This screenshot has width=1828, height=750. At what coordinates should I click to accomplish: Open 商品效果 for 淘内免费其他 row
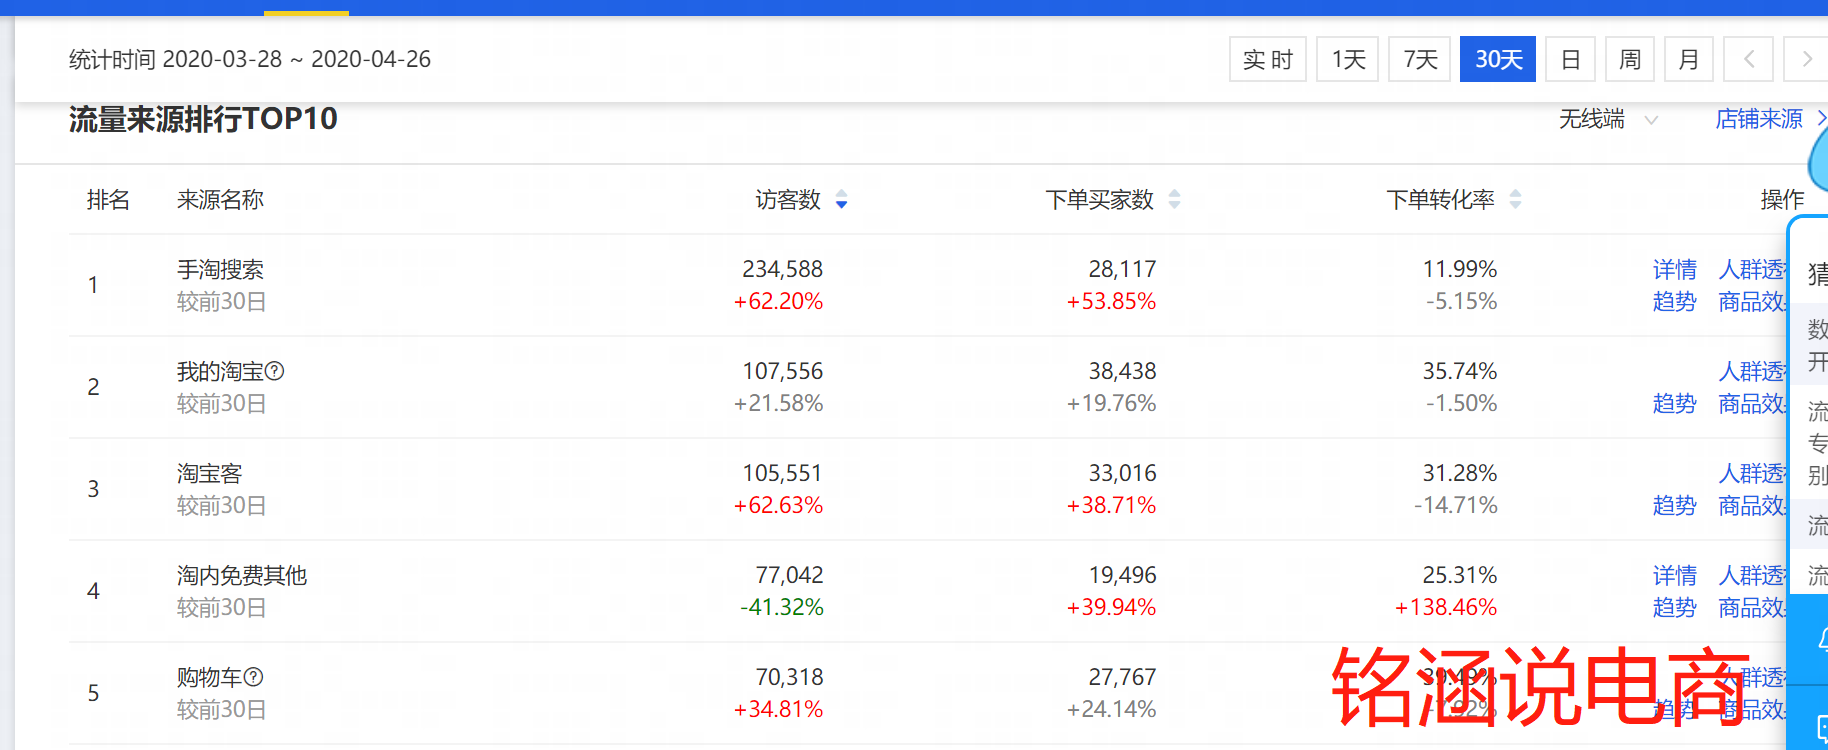pos(1752,607)
